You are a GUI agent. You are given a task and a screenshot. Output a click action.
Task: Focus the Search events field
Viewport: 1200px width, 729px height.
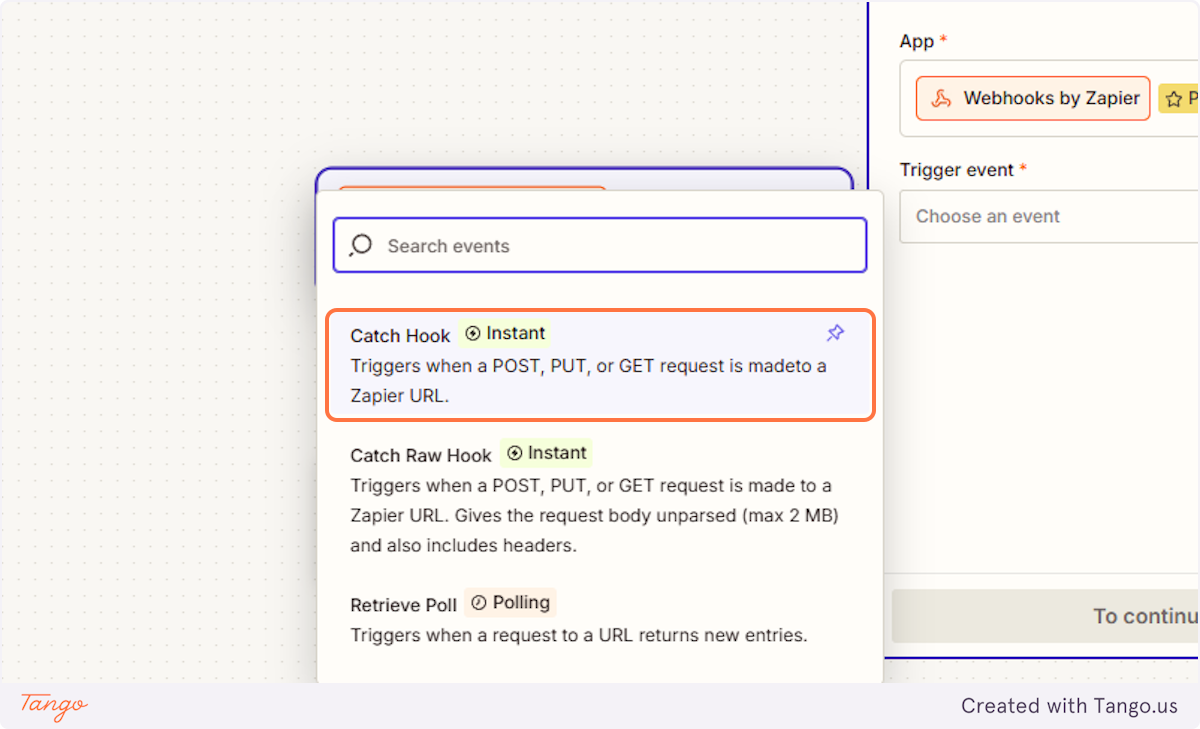[x=600, y=245]
